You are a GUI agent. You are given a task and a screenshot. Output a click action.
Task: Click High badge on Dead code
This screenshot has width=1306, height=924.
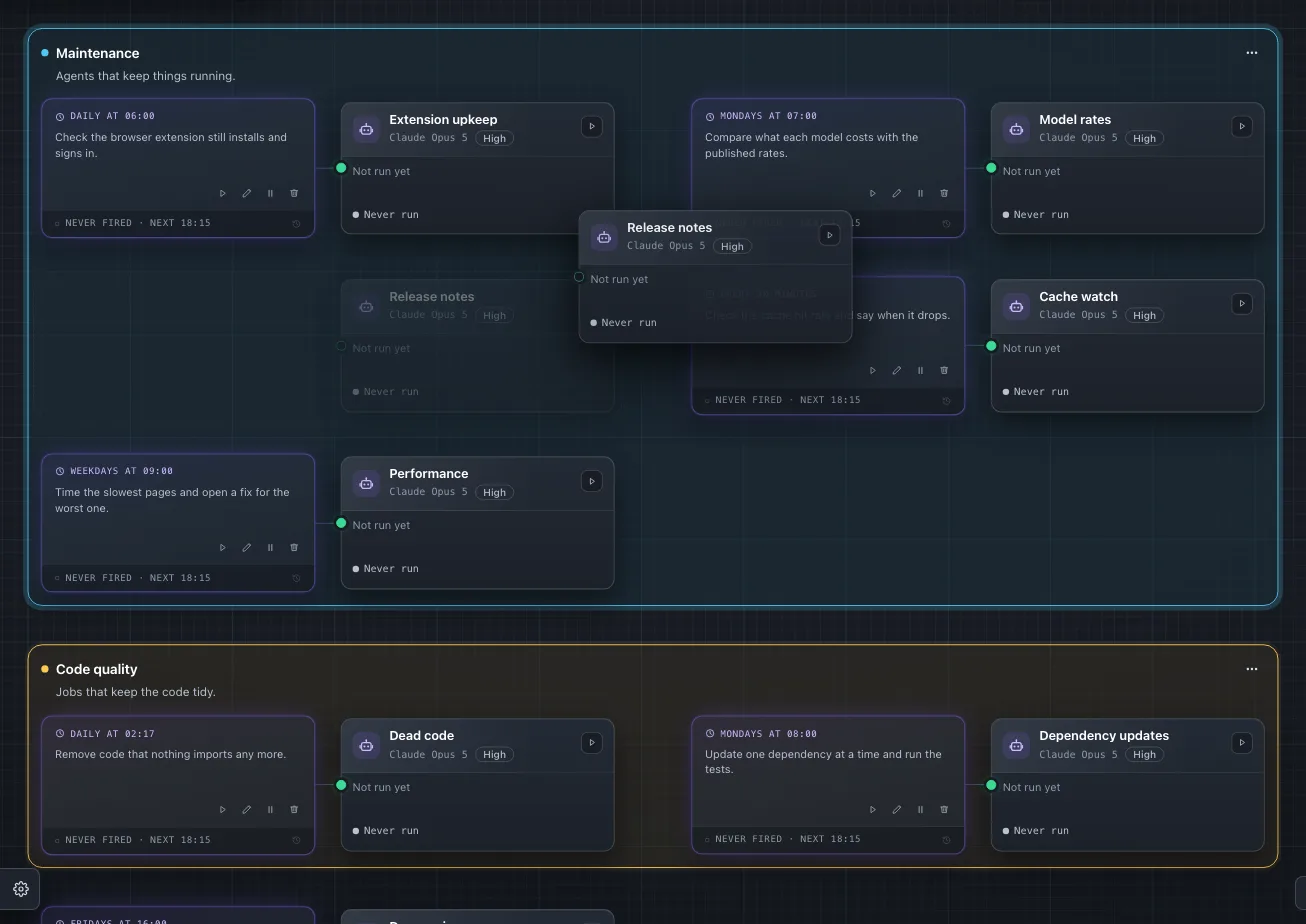tap(494, 754)
